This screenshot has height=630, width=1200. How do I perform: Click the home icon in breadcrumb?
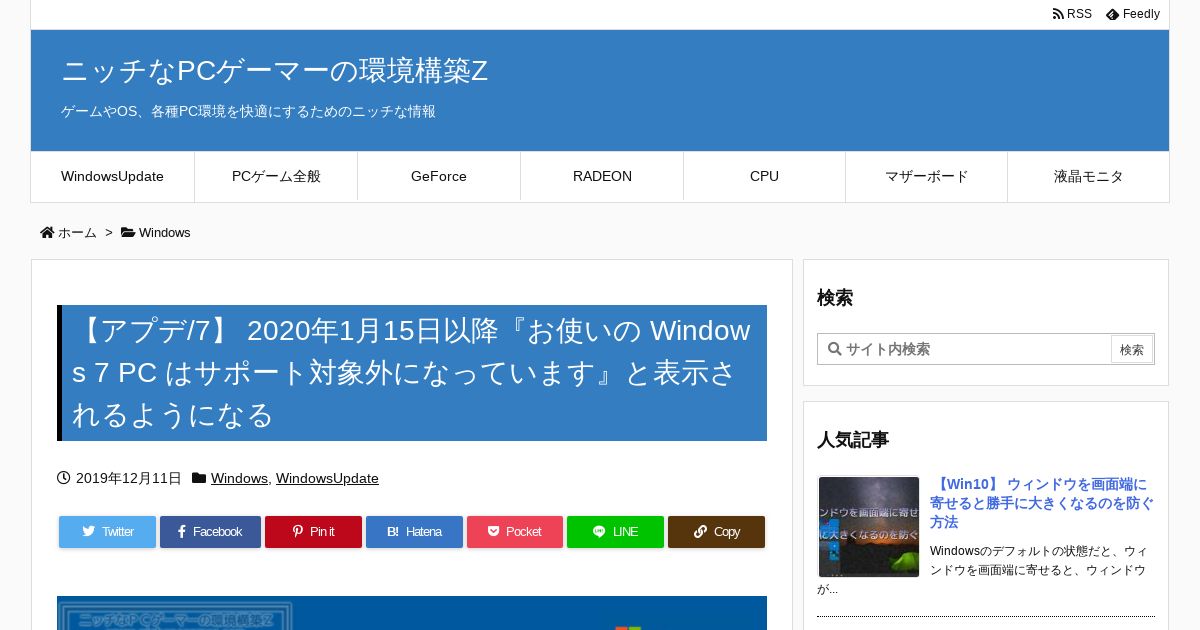click(47, 232)
